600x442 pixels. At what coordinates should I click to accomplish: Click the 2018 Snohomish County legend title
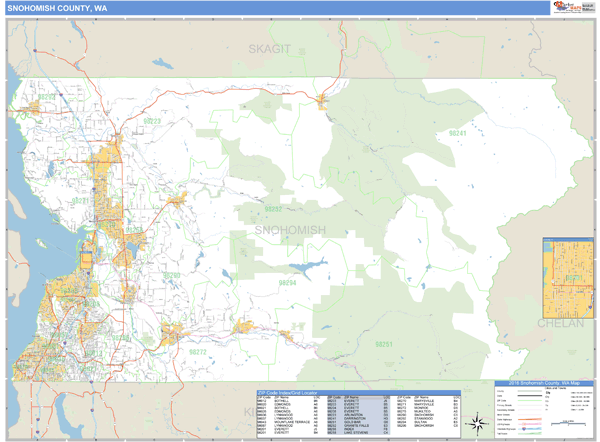point(544,383)
